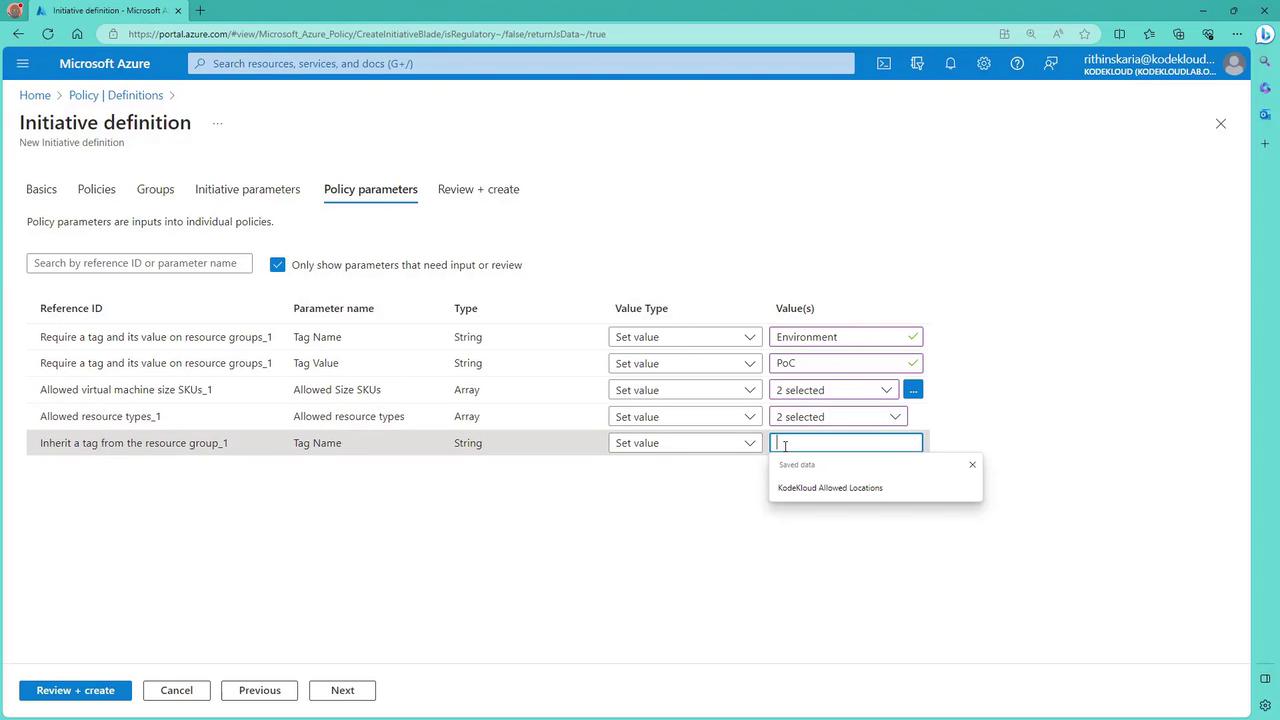Click the ellipsis button for Allowed Size SKUs

coord(913,390)
